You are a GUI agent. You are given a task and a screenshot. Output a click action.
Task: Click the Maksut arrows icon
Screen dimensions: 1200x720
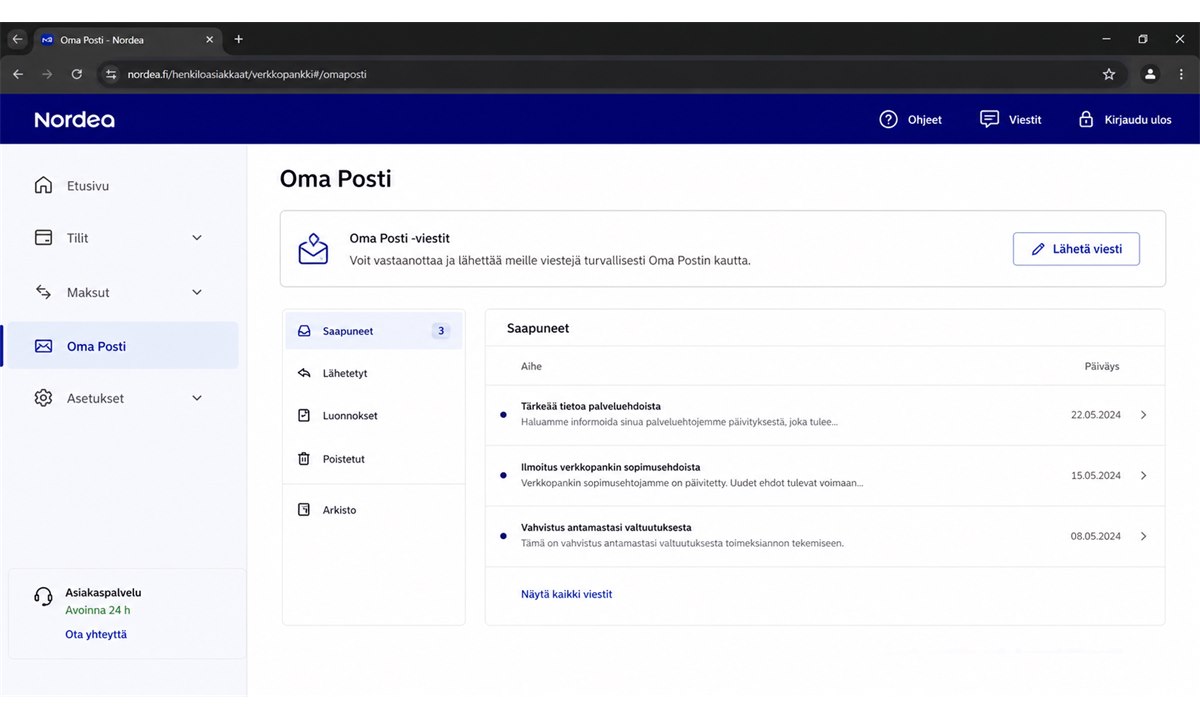[43, 292]
